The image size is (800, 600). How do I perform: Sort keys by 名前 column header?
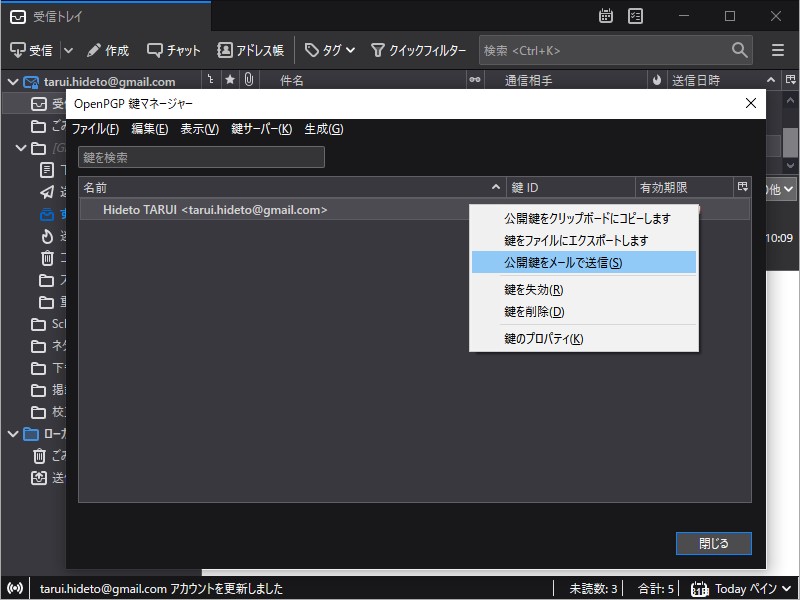pos(292,188)
